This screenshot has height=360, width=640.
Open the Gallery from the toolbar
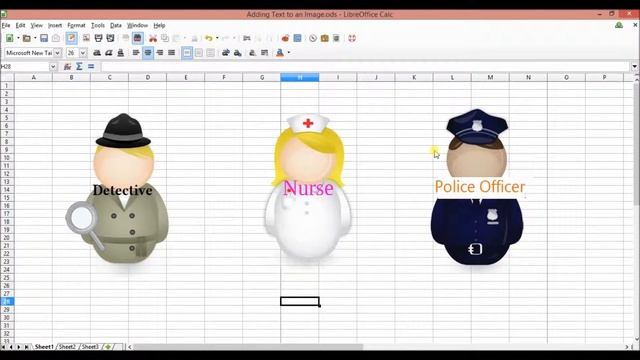[x=324, y=38]
